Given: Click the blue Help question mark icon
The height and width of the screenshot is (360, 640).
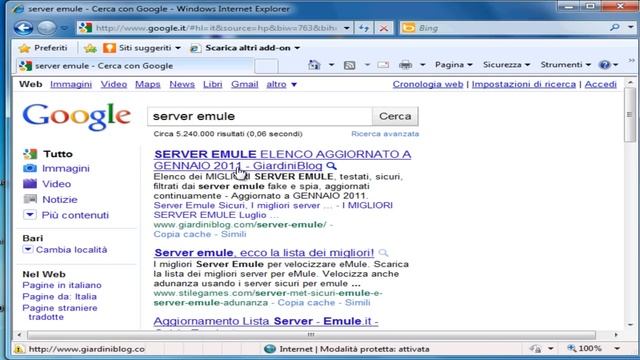Looking at the screenshot, I should tap(604, 65).
